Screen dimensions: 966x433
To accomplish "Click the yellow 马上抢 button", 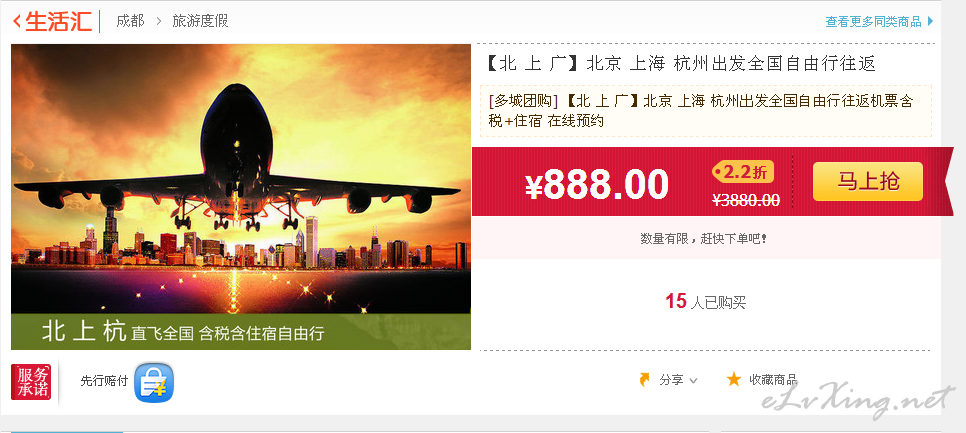I will tap(867, 181).
